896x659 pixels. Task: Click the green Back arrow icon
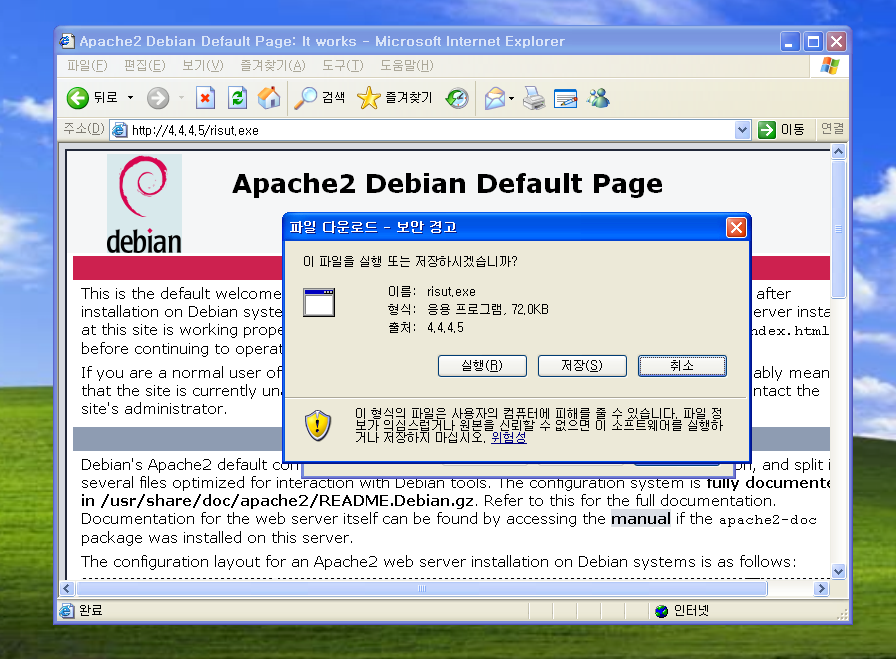pyautogui.click(x=78, y=98)
